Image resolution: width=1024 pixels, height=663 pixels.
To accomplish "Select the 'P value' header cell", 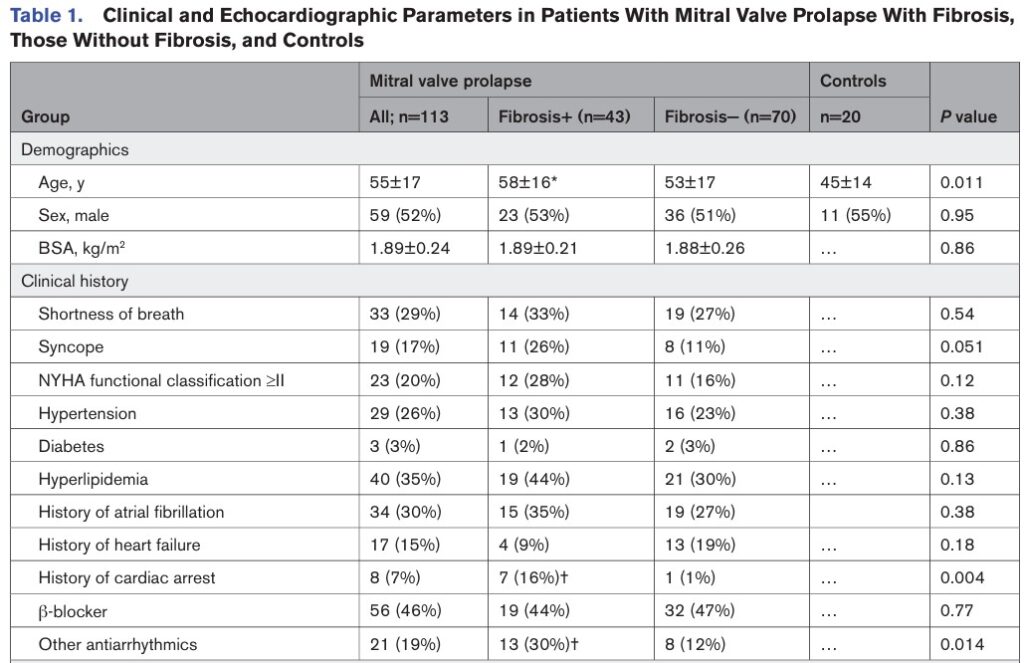I will 968,117.
